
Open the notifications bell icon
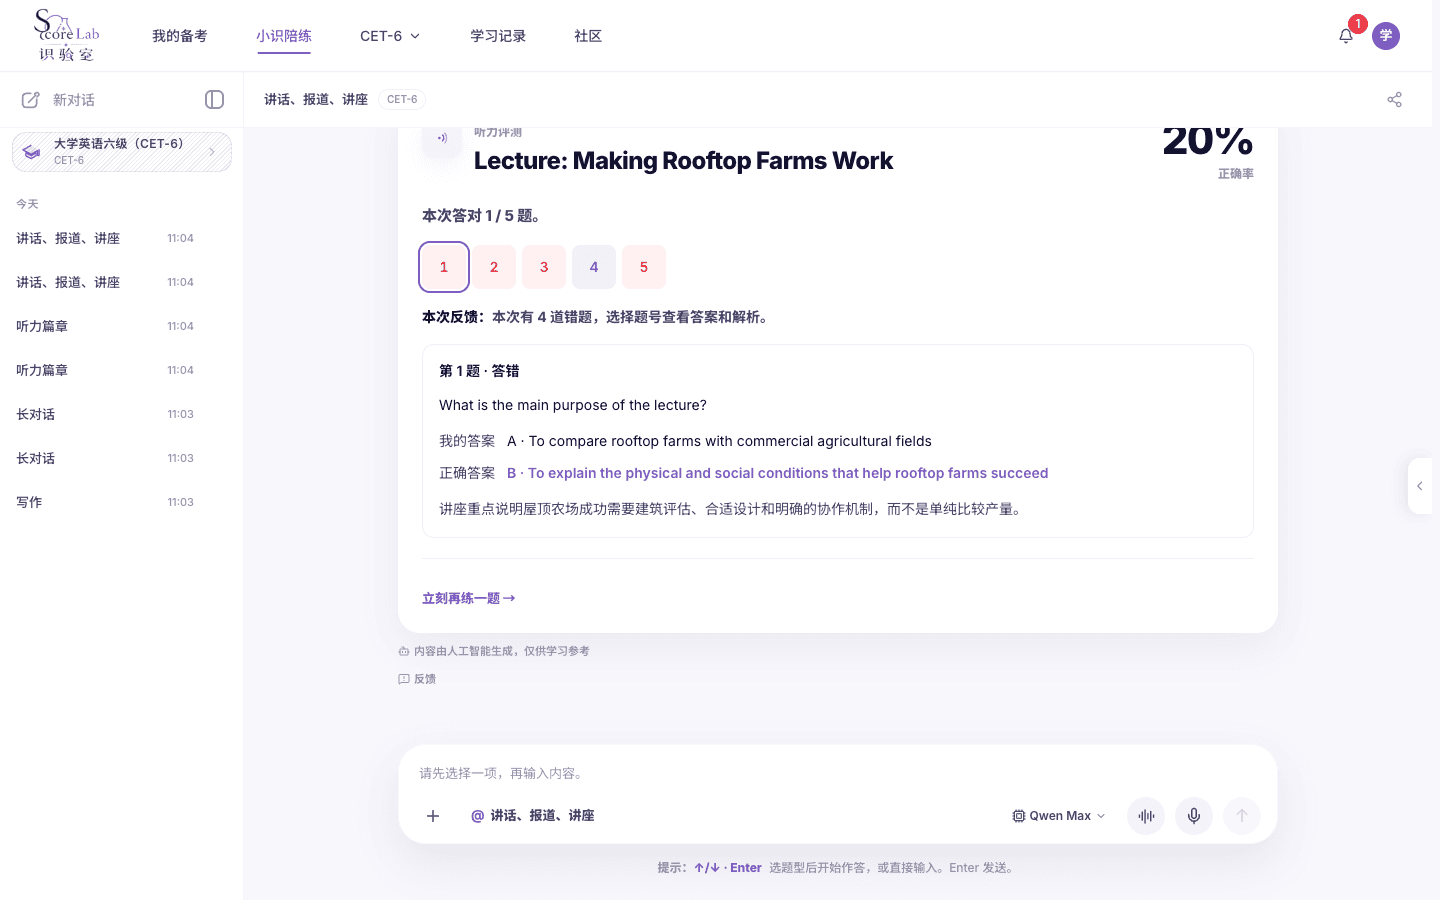[1346, 36]
